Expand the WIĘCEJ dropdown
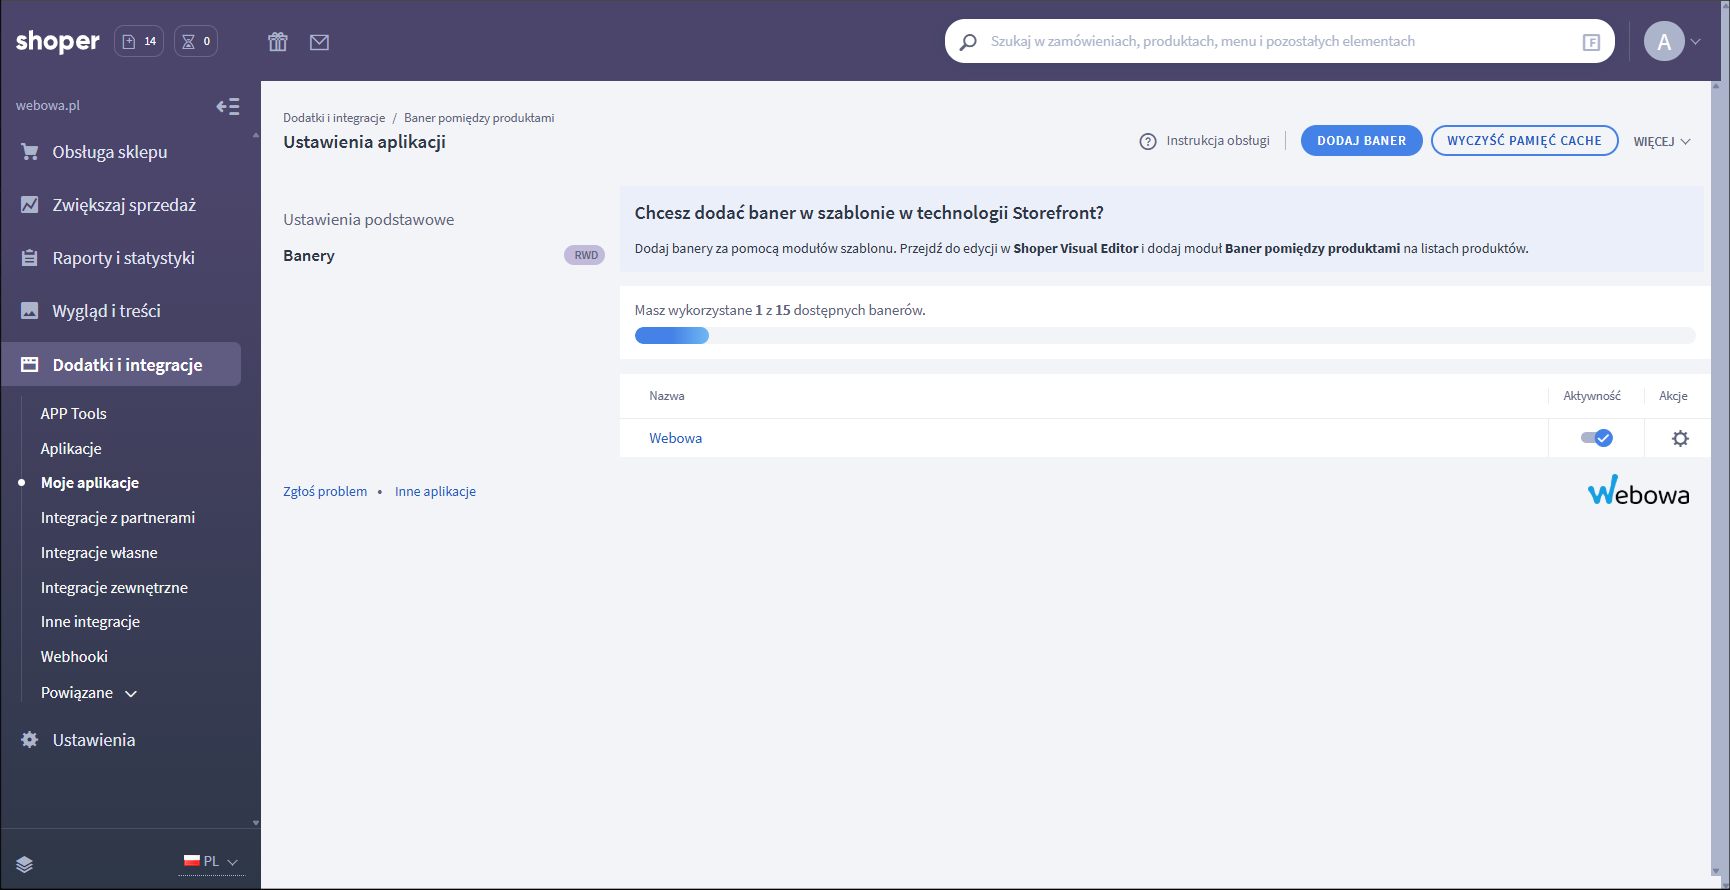1730x890 pixels. click(x=1662, y=141)
